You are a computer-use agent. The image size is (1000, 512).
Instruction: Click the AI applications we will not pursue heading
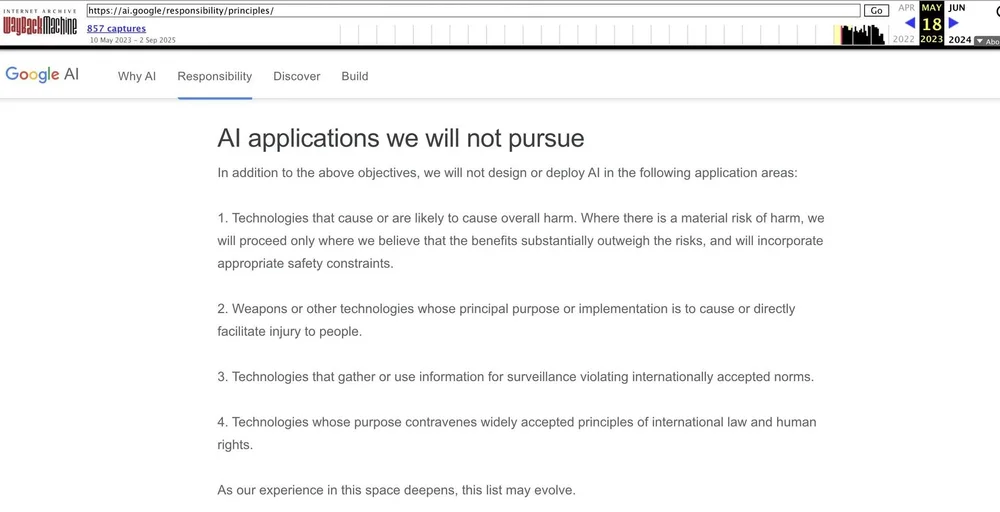(401, 138)
